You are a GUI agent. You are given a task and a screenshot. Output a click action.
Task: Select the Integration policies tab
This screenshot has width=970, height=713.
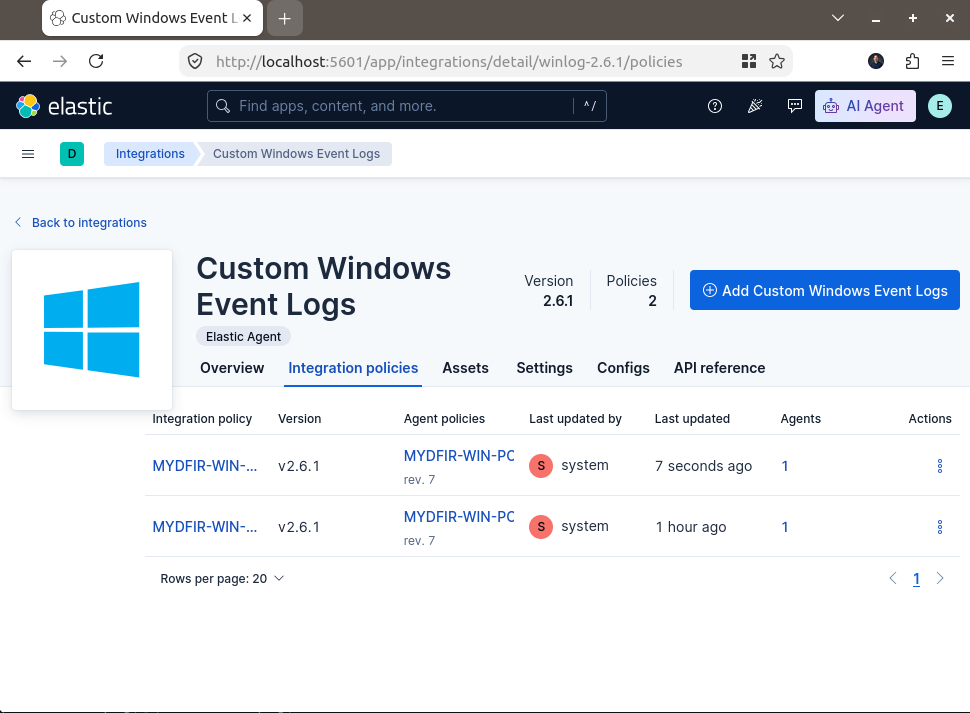pyautogui.click(x=353, y=368)
